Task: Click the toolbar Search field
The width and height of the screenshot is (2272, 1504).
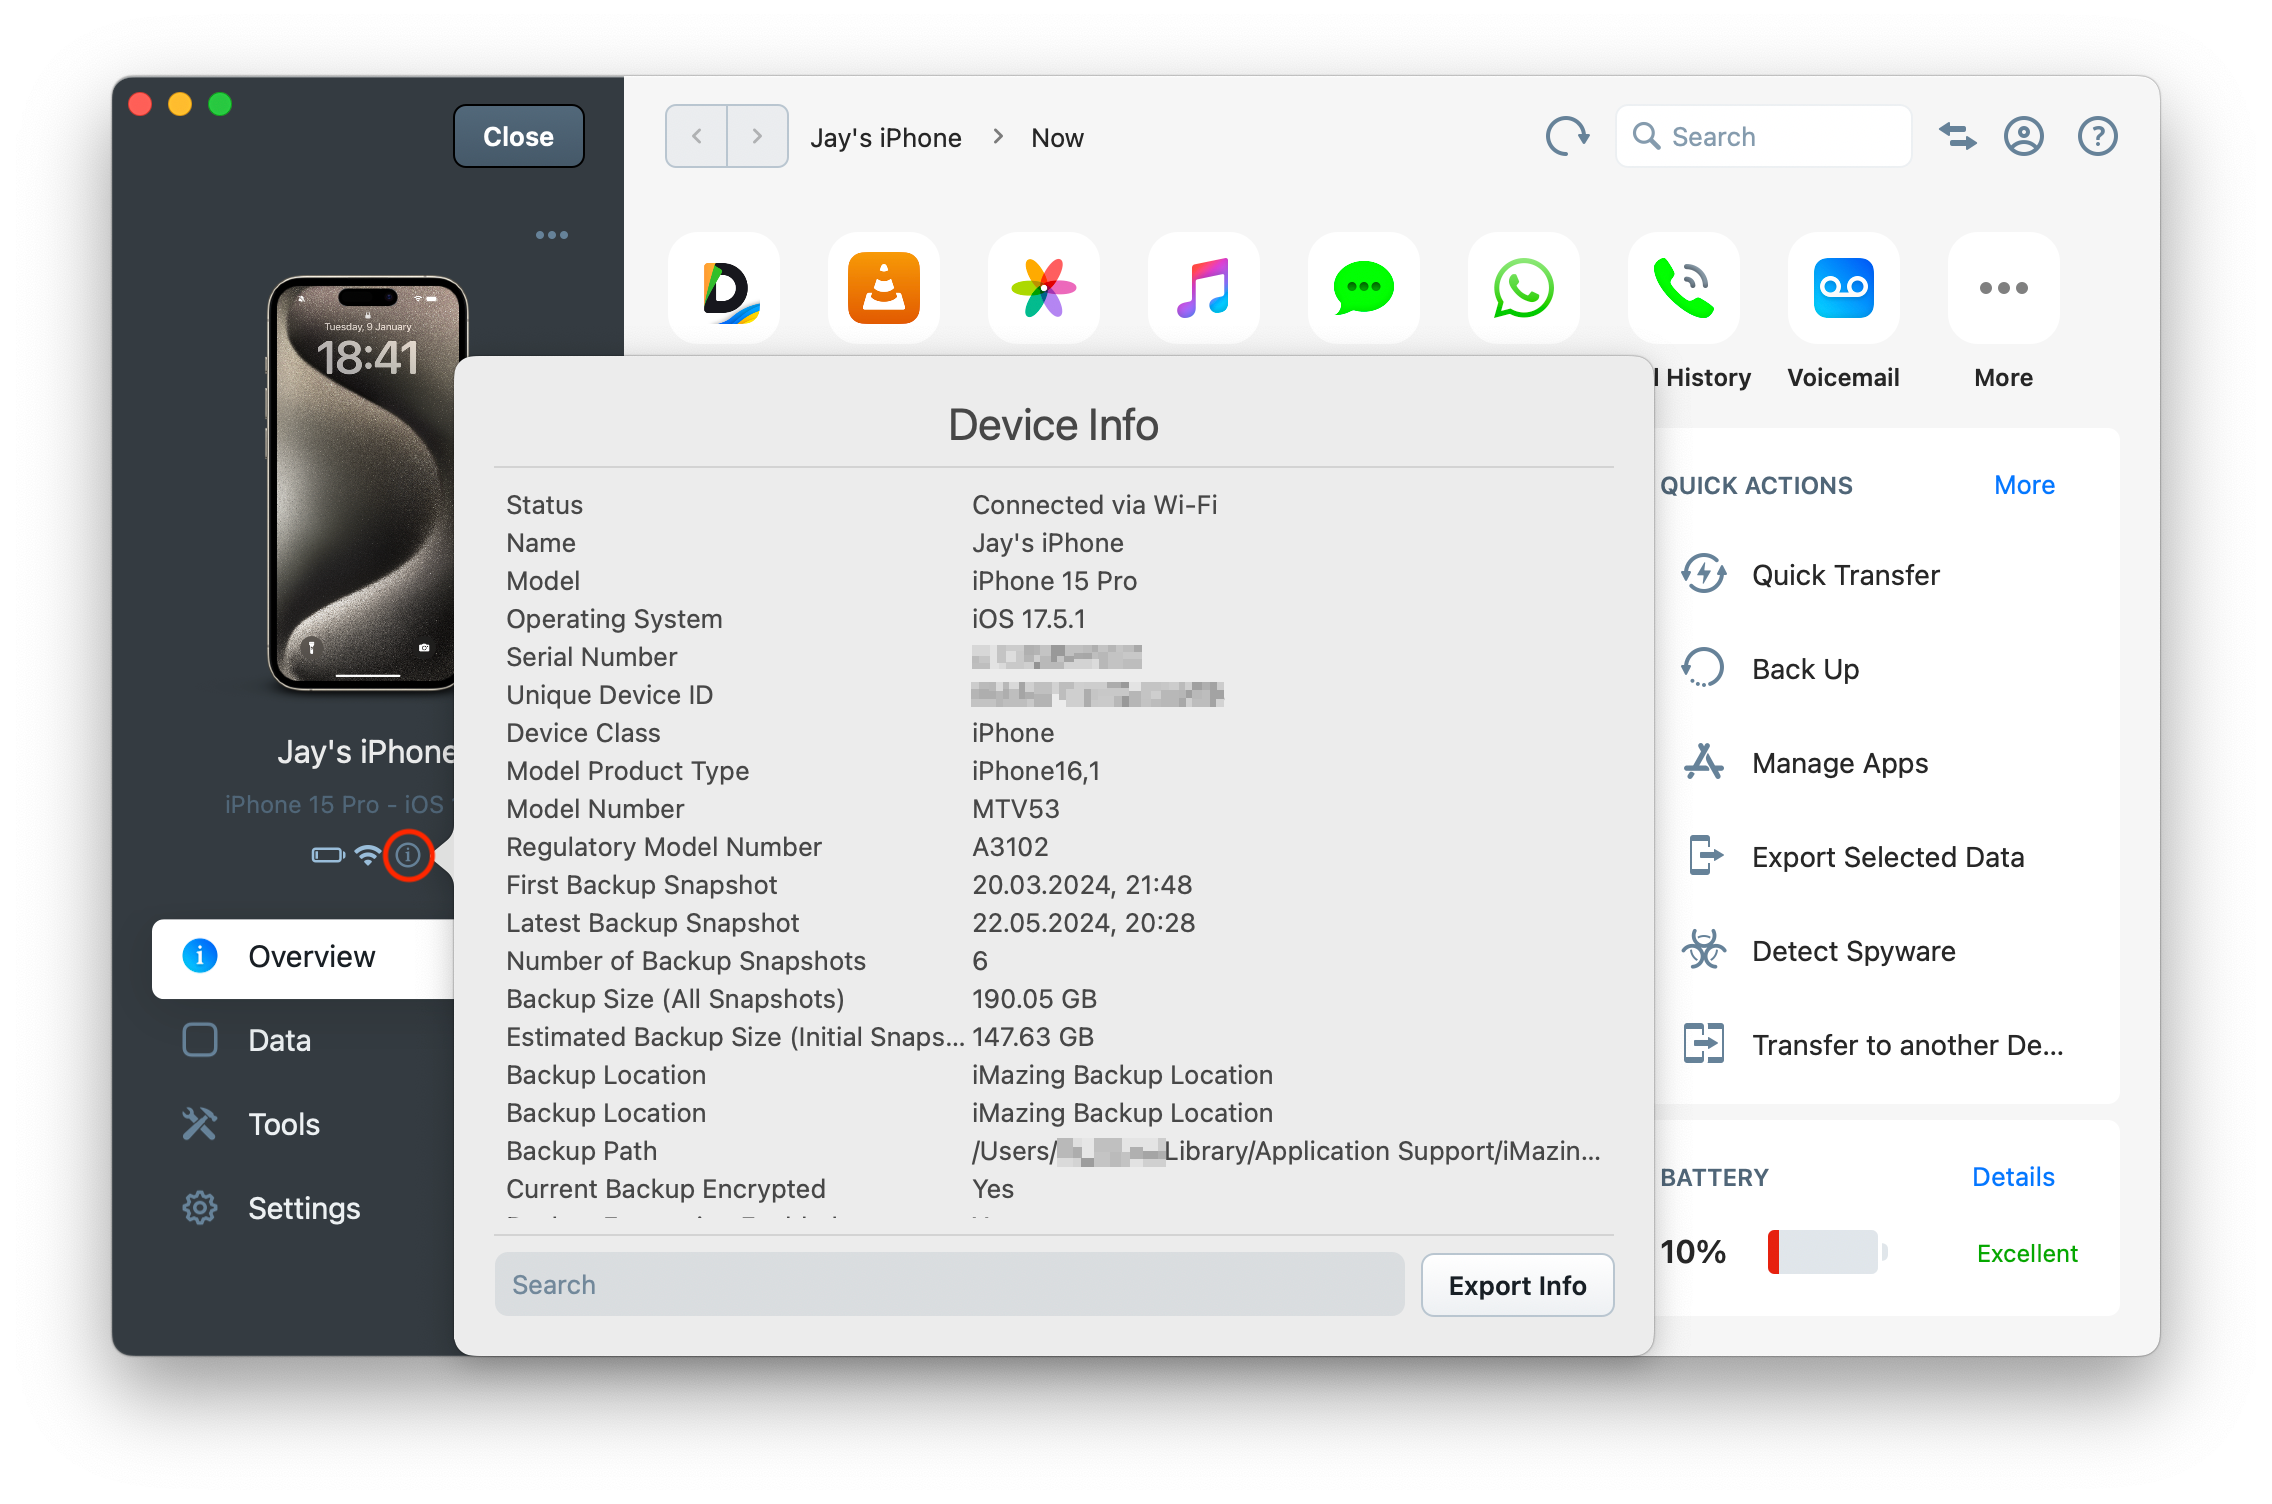Action: (1763, 136)
